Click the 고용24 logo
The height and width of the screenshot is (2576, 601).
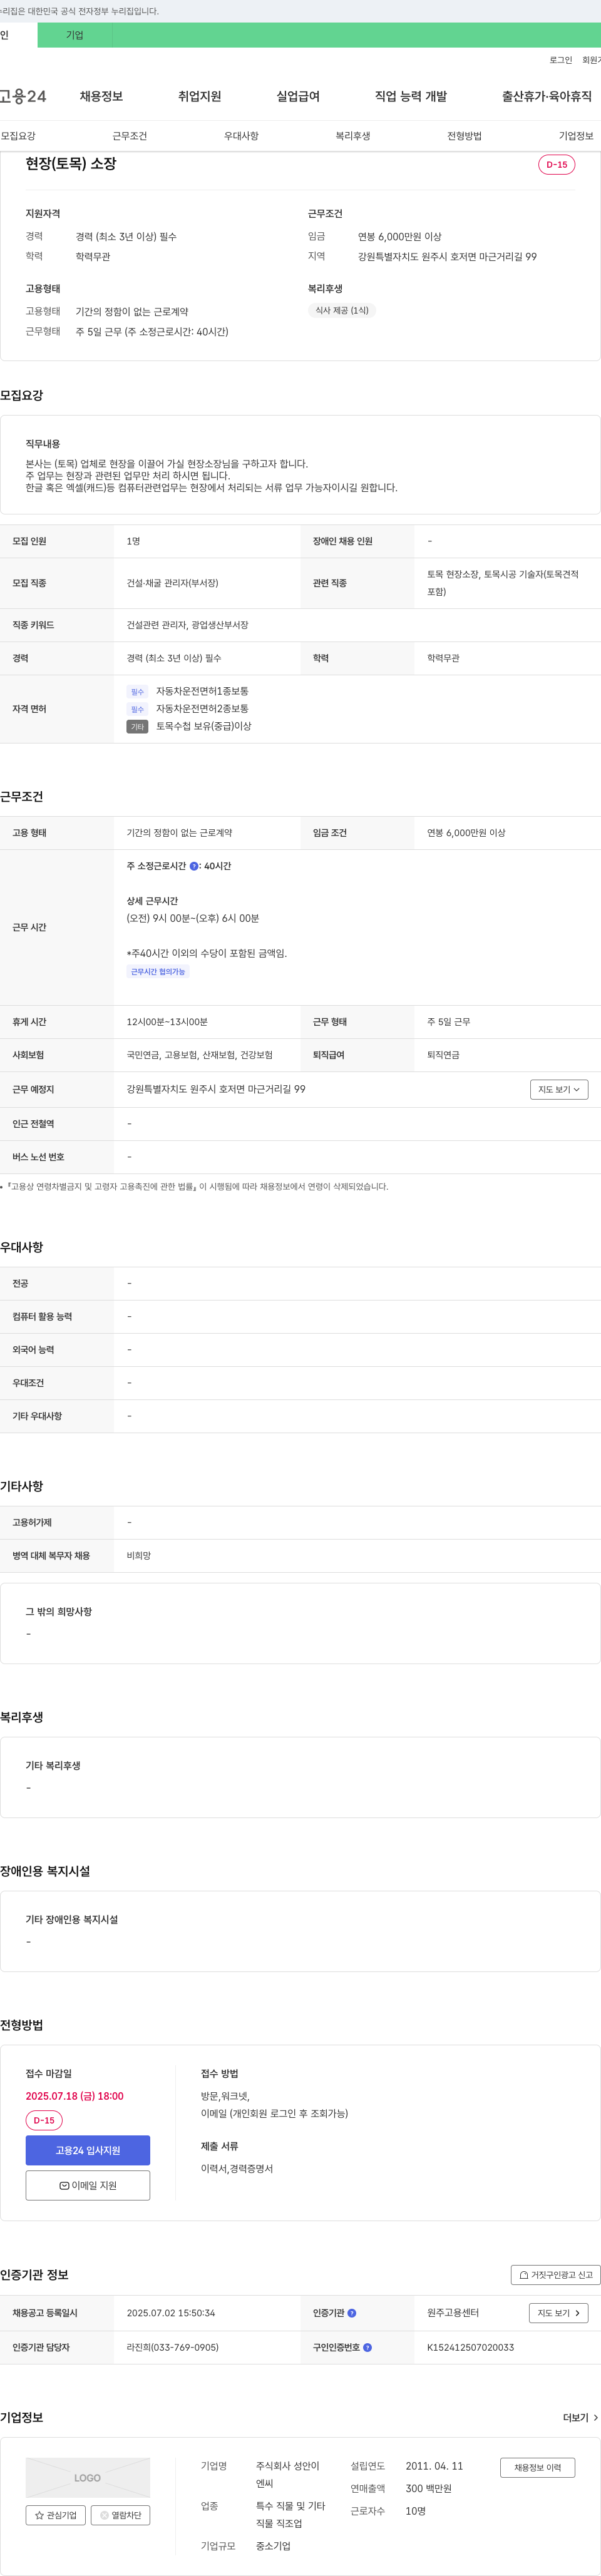(x=23, y=97)
